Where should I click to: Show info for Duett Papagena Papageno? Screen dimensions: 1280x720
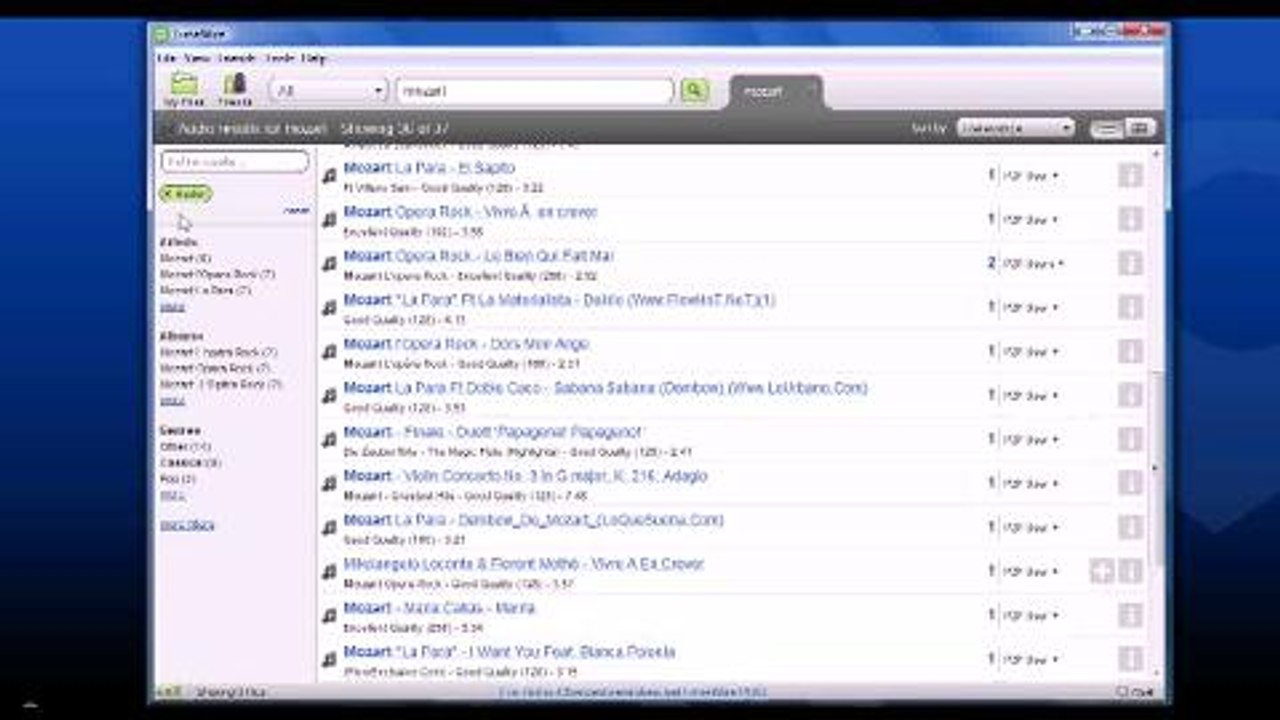(x=1130, y=440)
